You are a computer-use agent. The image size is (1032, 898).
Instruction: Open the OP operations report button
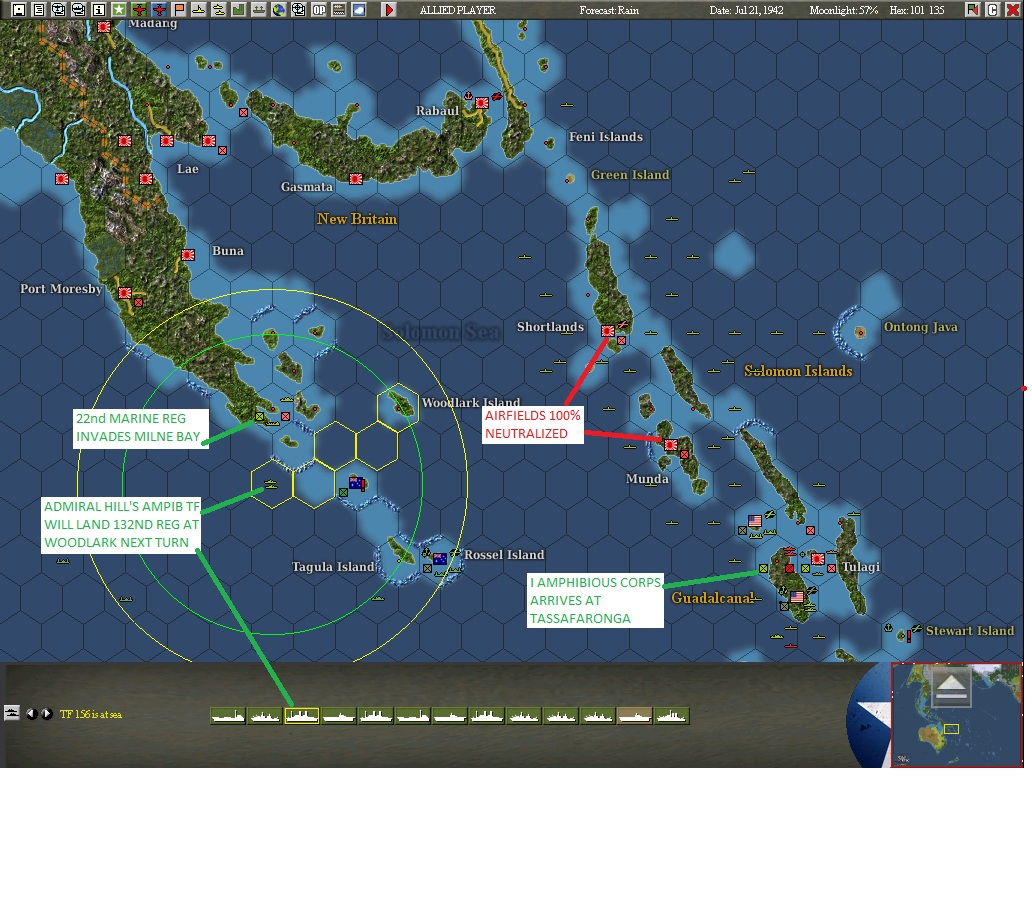(x=319, y=10)
